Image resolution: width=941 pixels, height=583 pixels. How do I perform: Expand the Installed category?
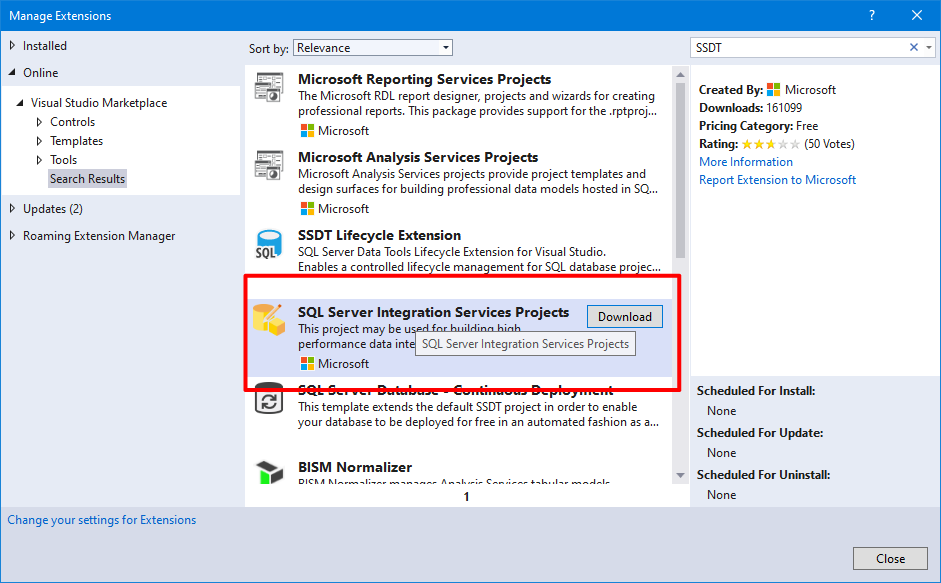12,46
